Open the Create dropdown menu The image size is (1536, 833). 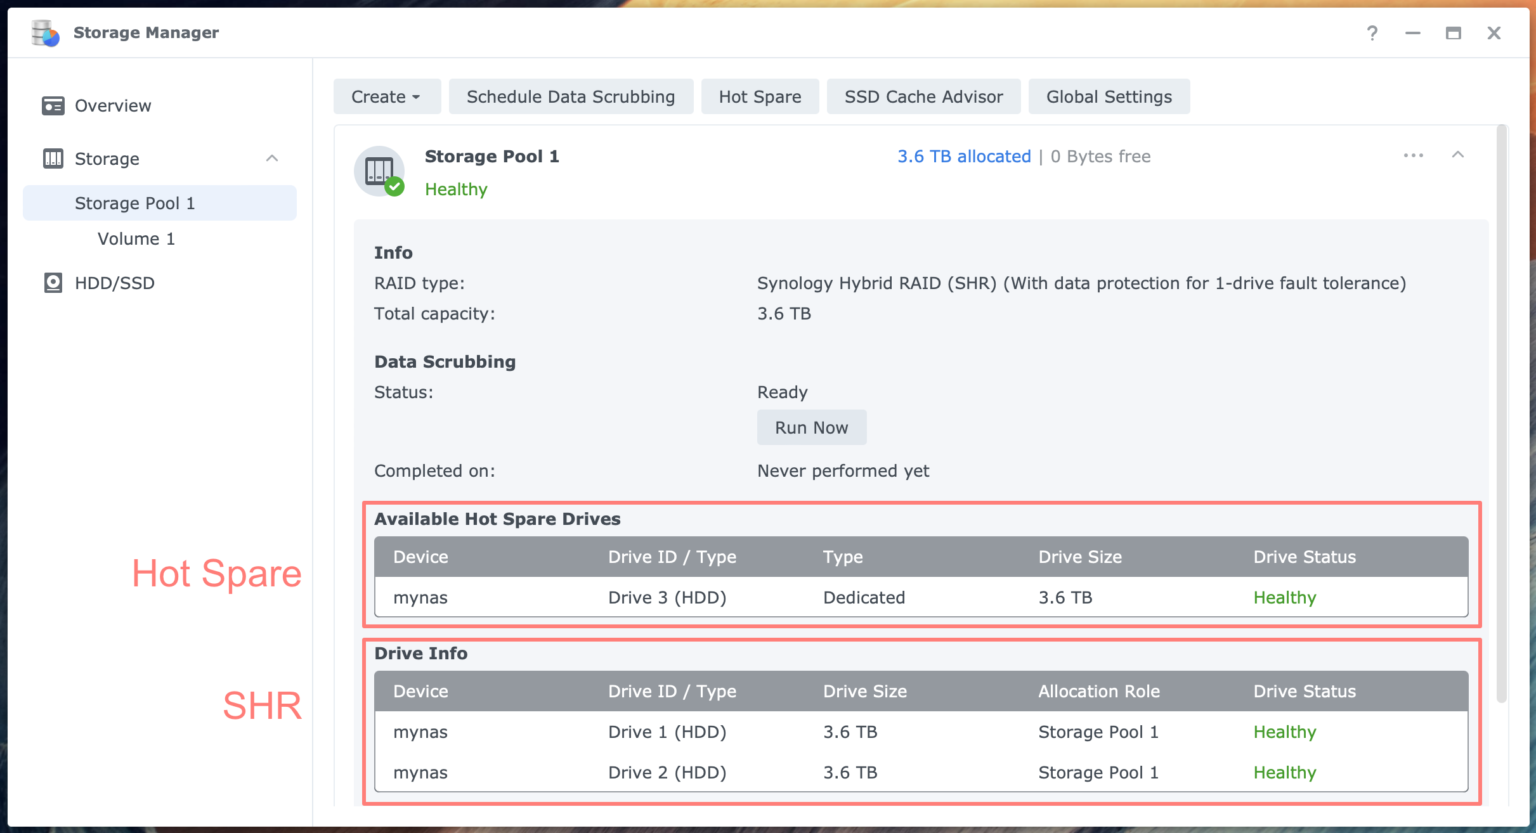click(387, 96)
